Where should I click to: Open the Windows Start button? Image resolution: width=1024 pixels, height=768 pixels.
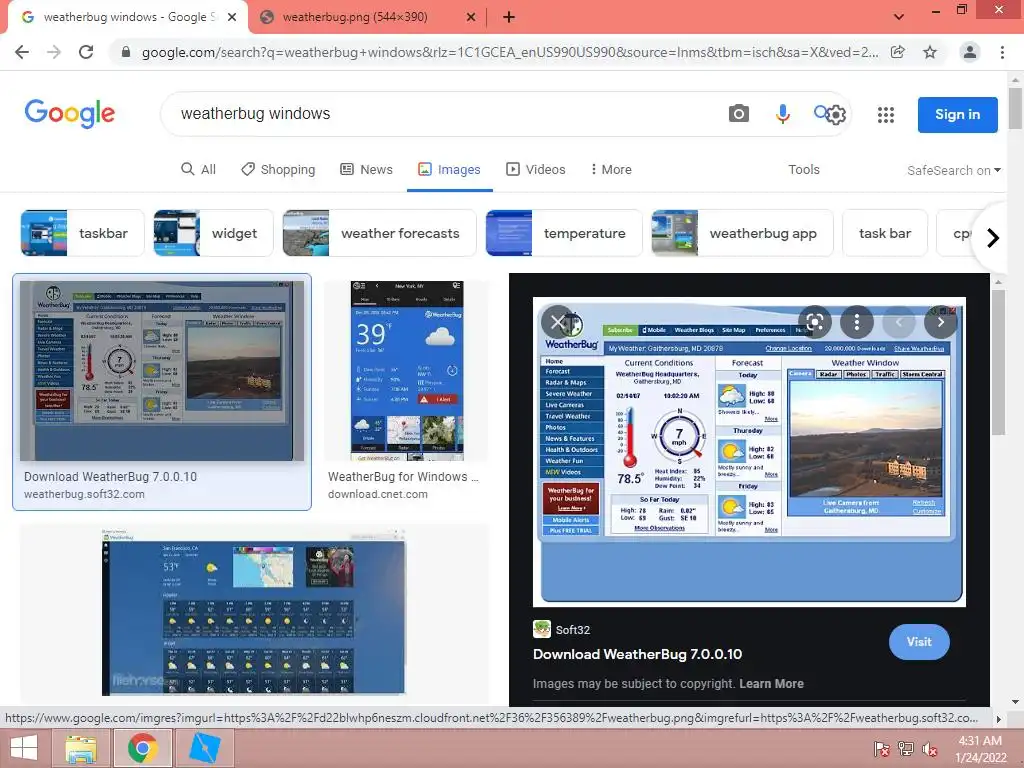point(24,748)
